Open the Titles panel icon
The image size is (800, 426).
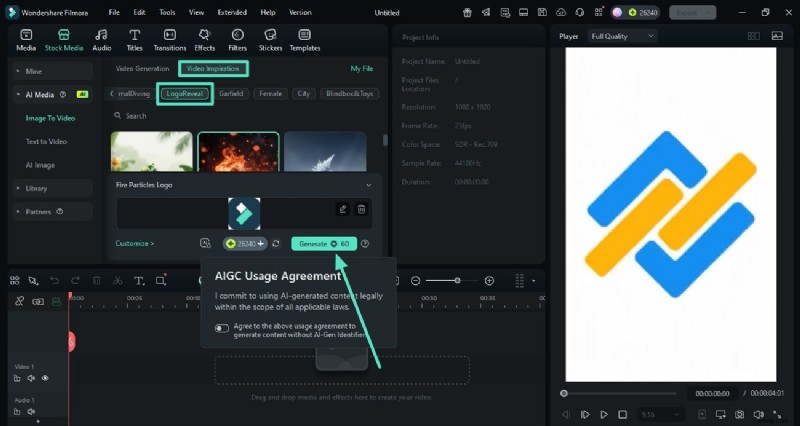(134, 38)
